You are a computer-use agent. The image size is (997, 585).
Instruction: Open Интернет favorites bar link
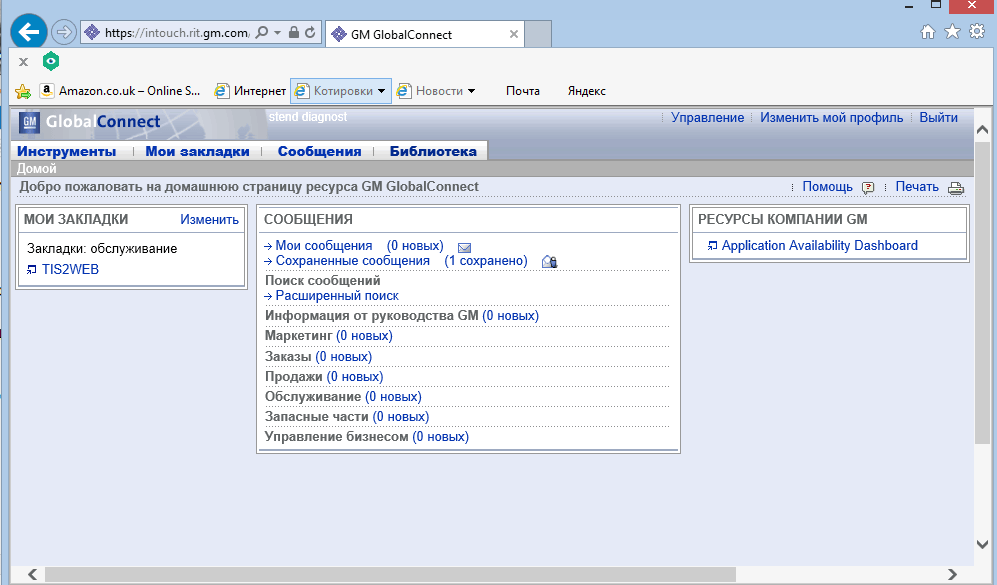tap(250, 91)
